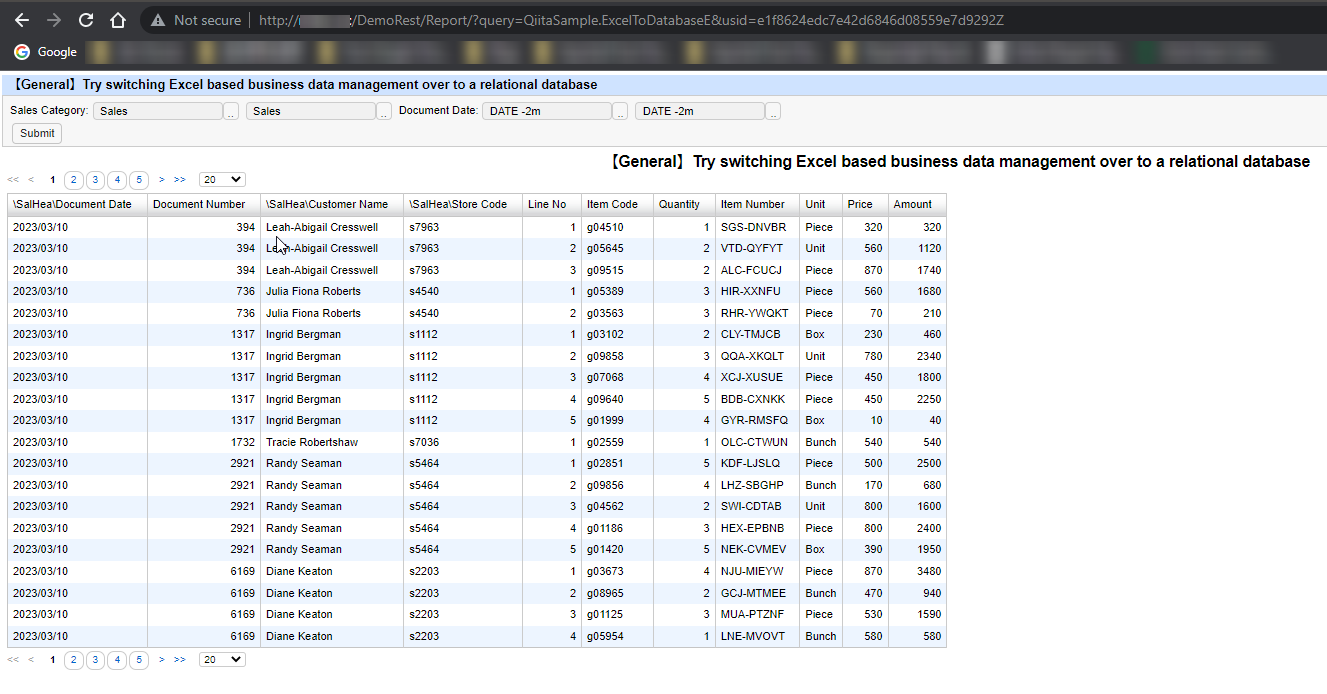Viewport: 1327px width, 694px height.
Task: Go to page 2 in top pager
Action: [x=73, y=180]
